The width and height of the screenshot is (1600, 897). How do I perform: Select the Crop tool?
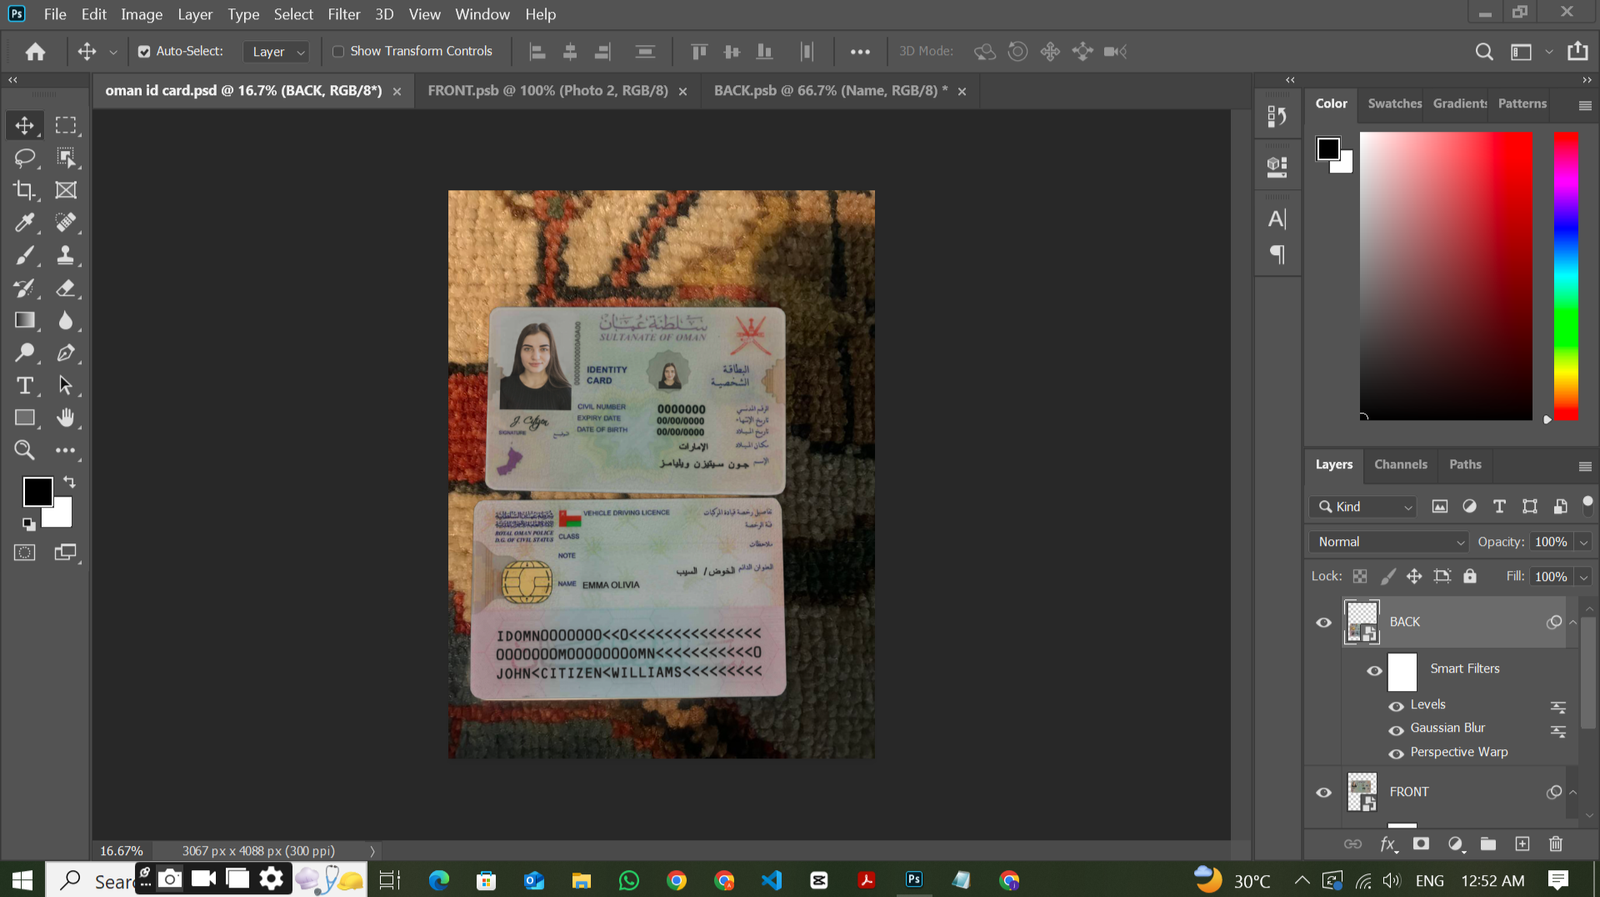pyautogui.click(x=24, y=190)
